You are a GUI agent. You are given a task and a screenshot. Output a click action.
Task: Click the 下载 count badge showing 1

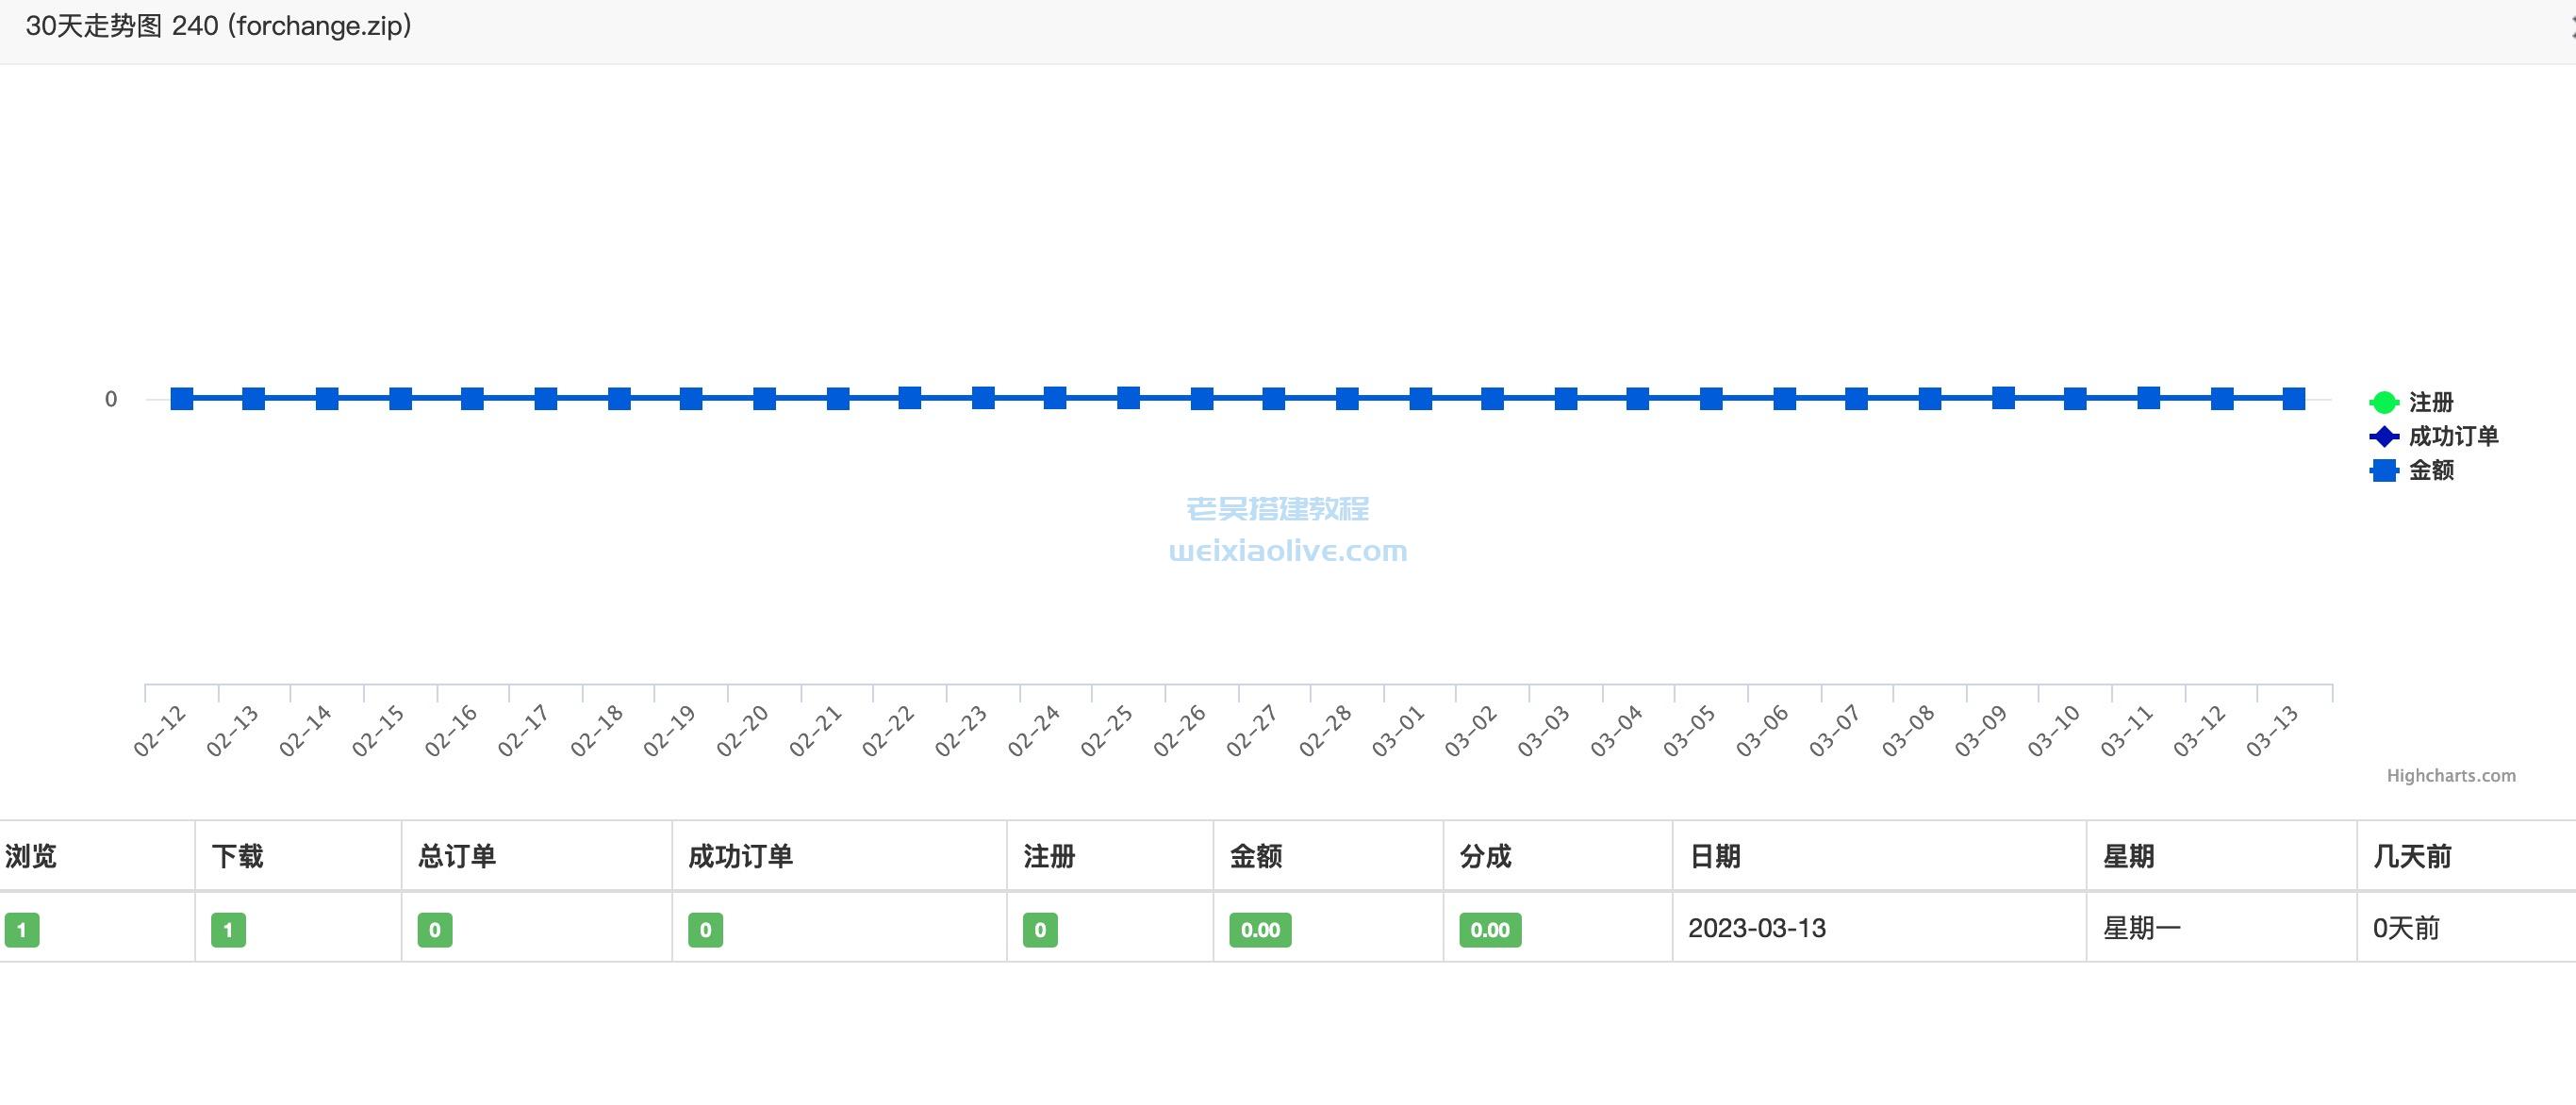228,930
